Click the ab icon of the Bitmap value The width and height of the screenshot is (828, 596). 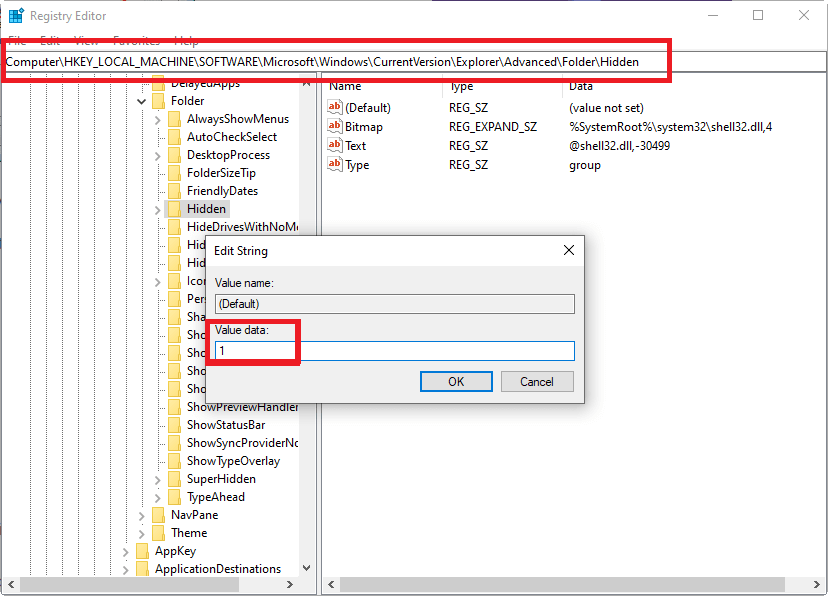(335, 126)
